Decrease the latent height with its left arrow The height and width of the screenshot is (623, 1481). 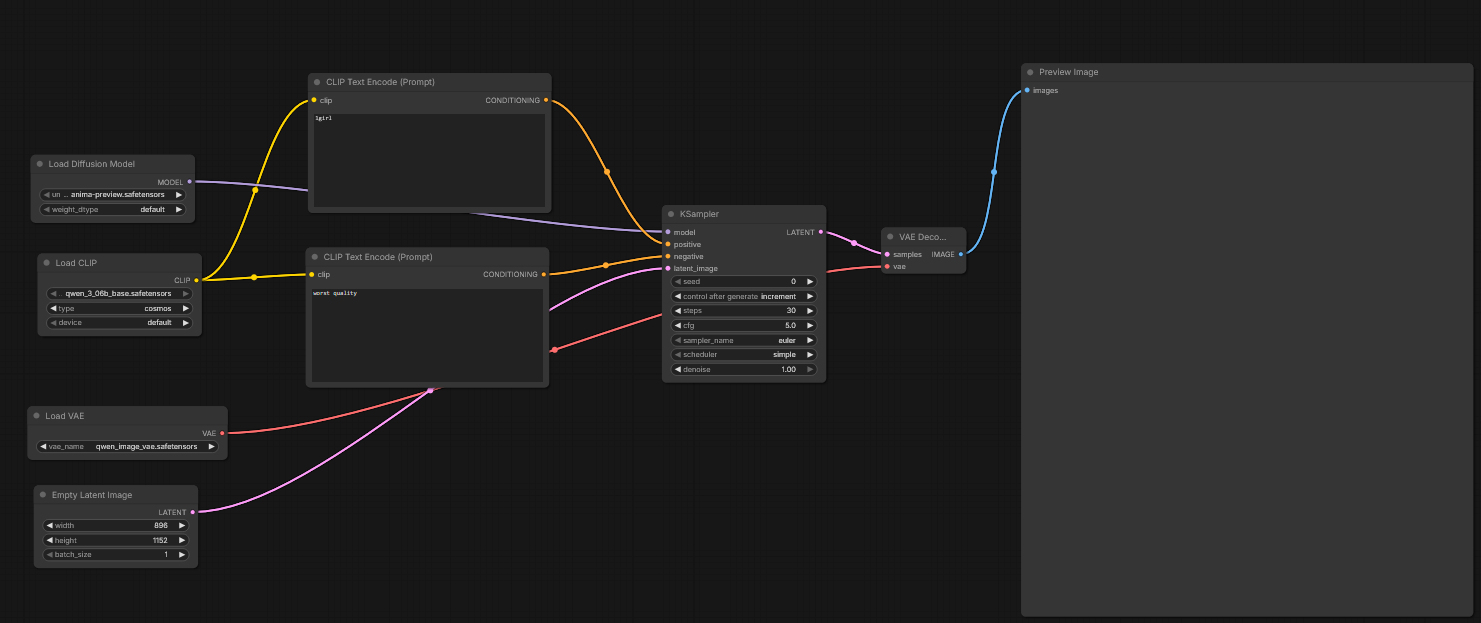pyautogui.click(x=50, y=540)
